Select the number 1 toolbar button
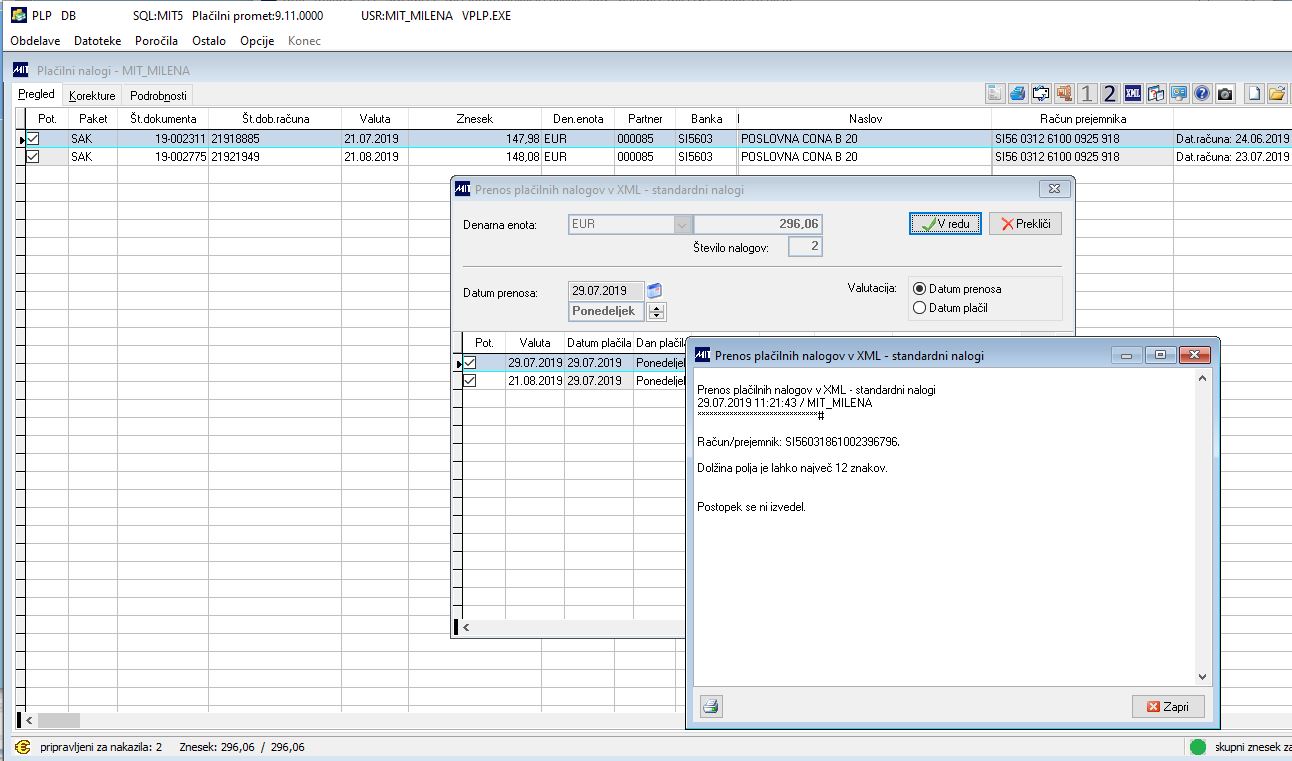Screen dimensions: 1292x761 pos(1087,93)
